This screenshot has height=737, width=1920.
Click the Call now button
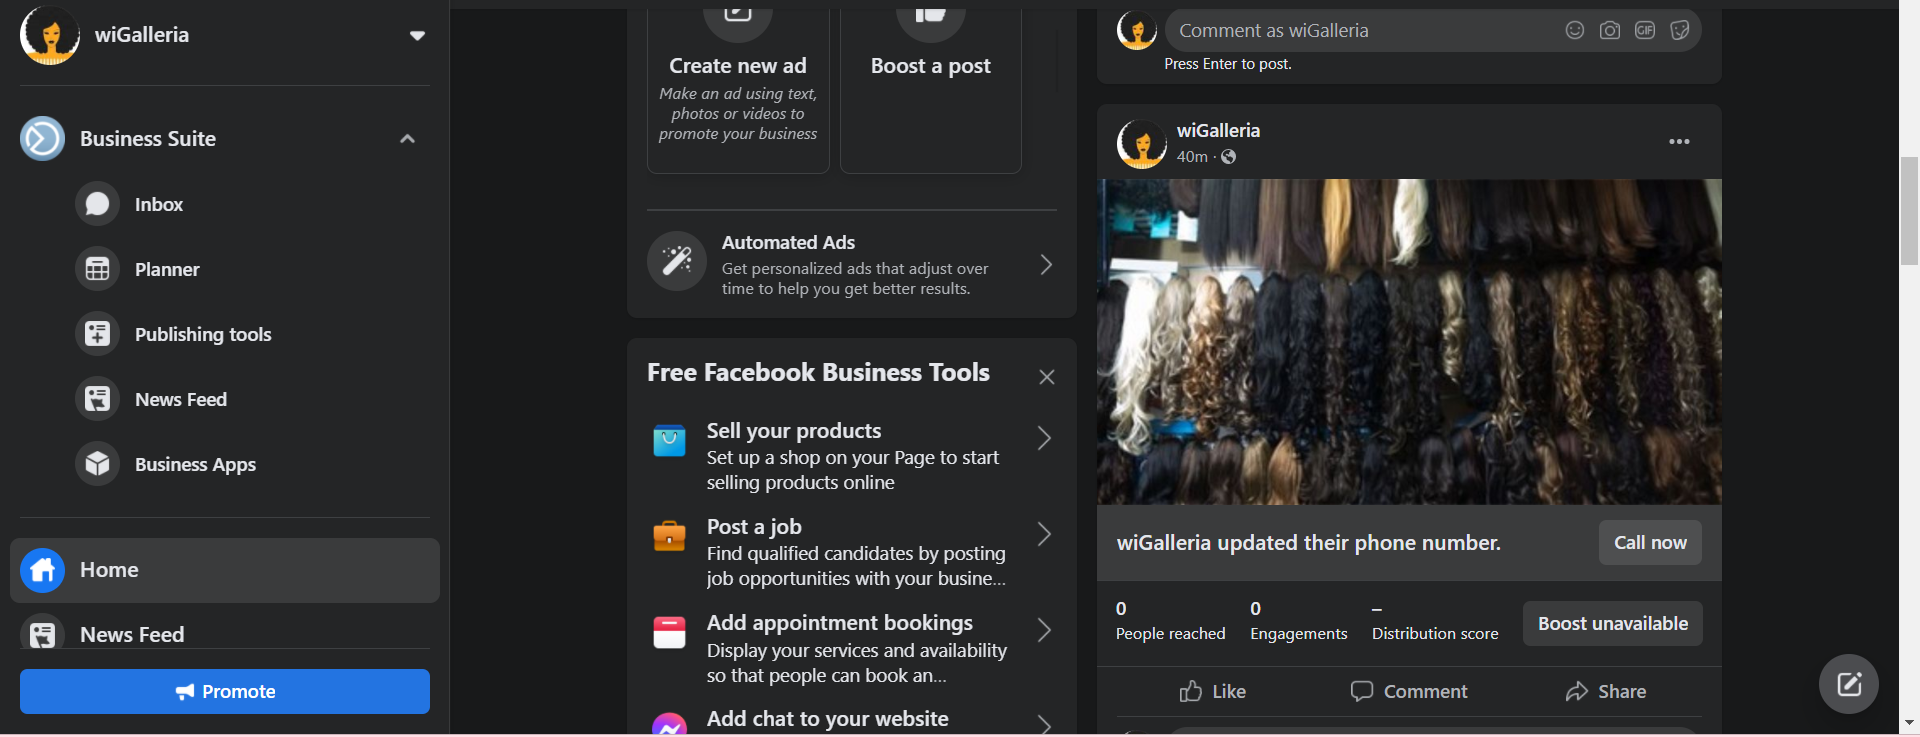coord(1650,543)
